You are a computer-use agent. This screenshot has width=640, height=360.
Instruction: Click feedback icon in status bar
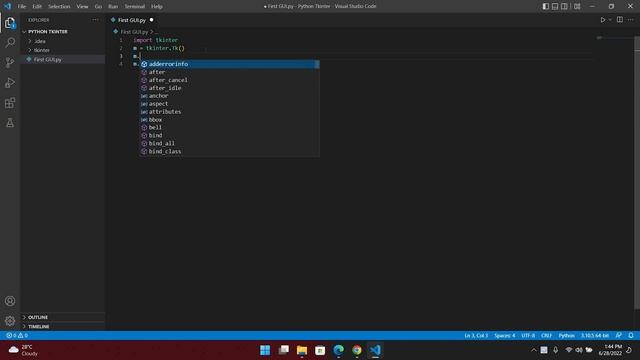[x=619, y=335]
